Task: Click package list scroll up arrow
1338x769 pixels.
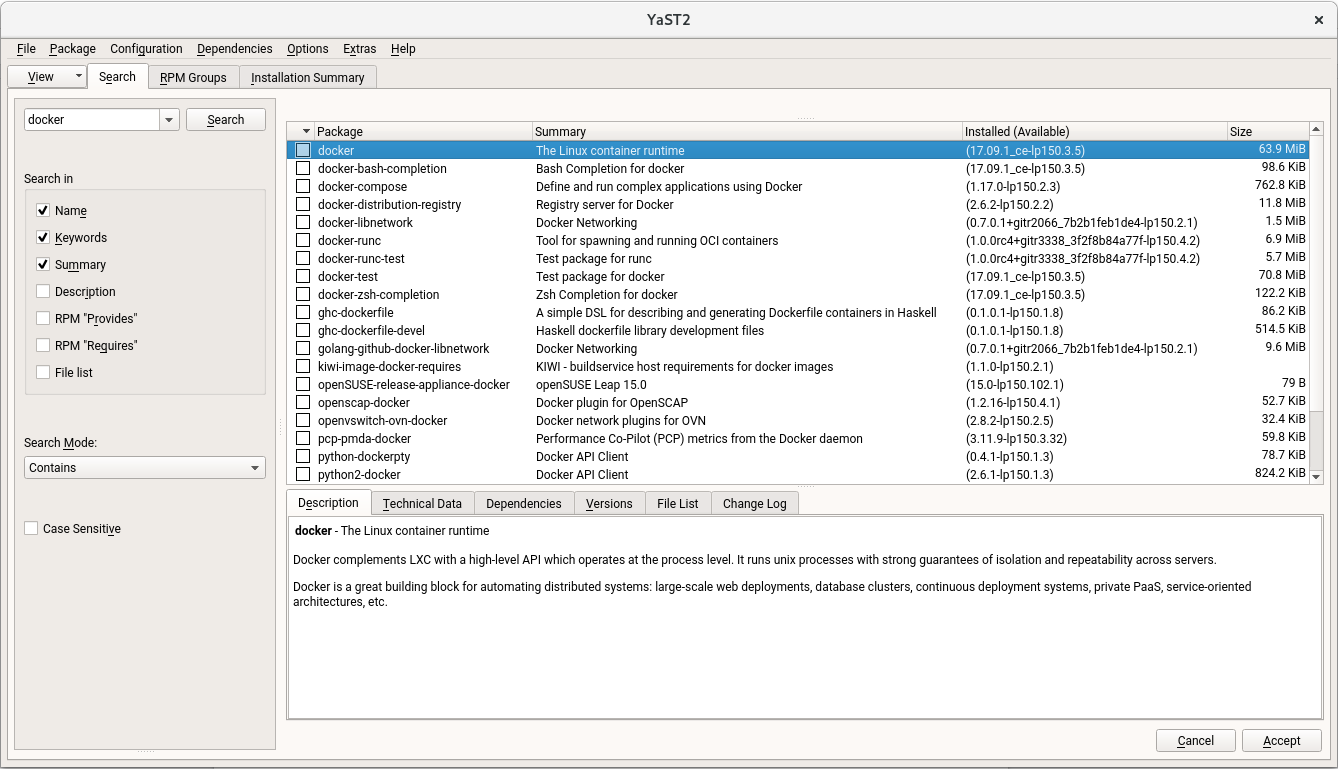Action: [x=1316, y=130]
